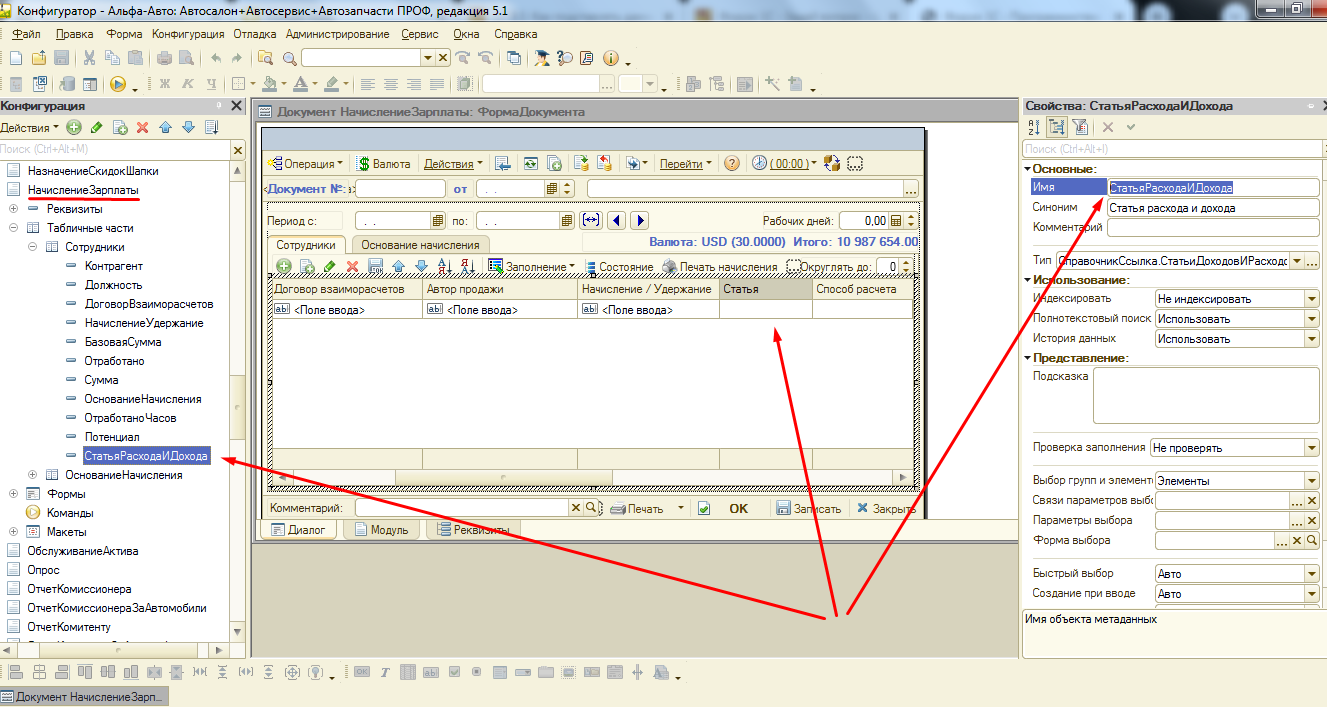Open the Индексировать dropdown
The image size is (1327, 707).
1311,299
